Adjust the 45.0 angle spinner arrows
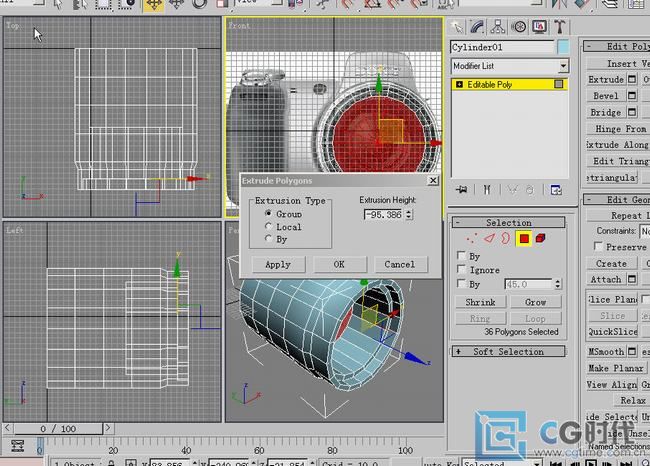The image size is (650, 466). (x=558, y=284)
